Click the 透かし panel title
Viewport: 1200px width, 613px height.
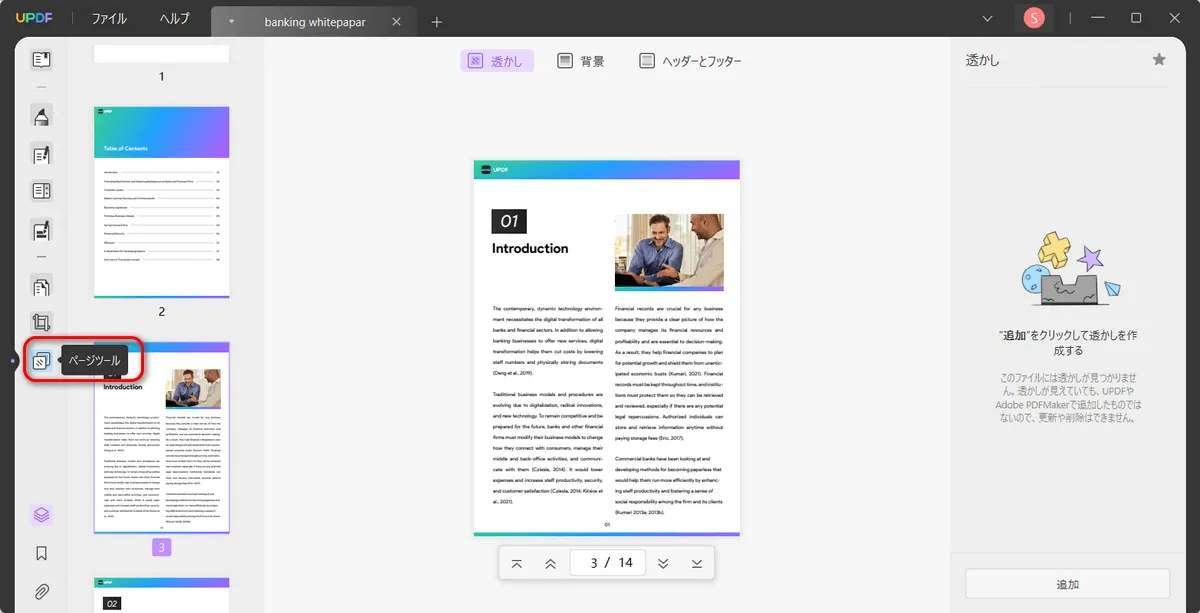tap(982, 60)
